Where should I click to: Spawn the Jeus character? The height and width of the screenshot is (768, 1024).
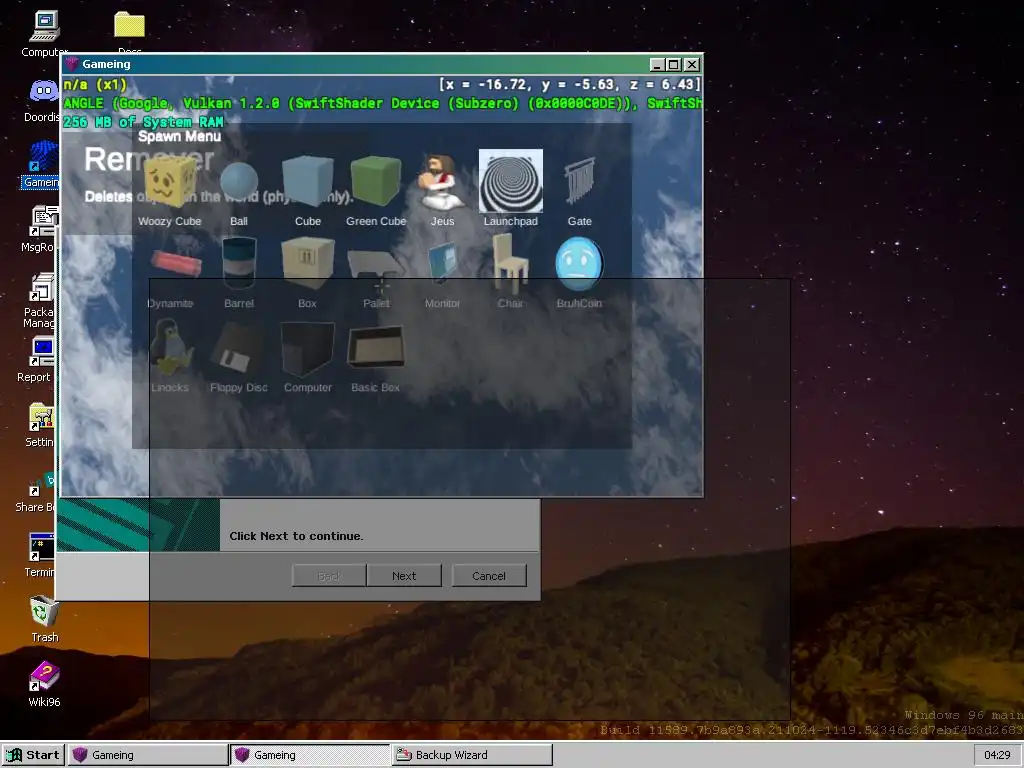(442, 189)
